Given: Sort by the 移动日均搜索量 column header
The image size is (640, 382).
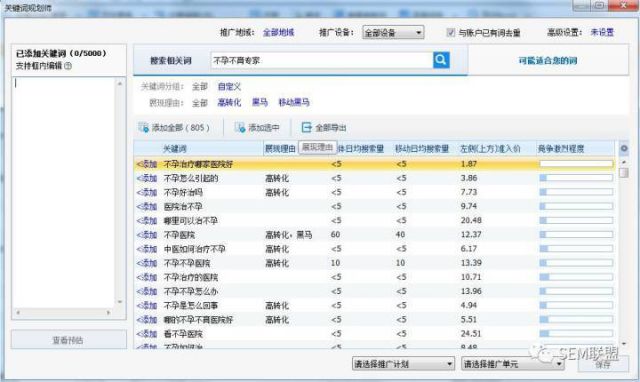Looking at the screenshot, I should [422, 149].
